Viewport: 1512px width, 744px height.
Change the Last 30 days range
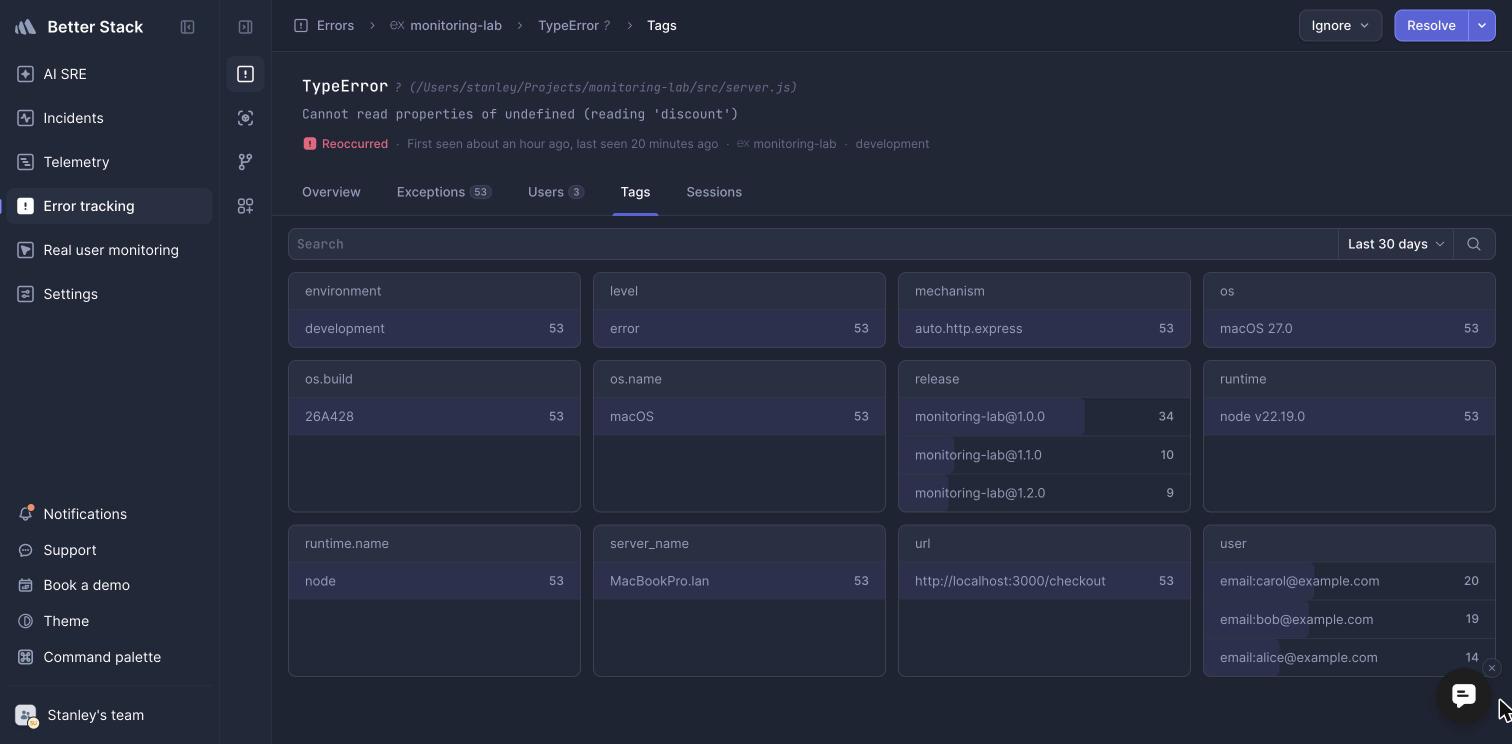coord(1396,244)
